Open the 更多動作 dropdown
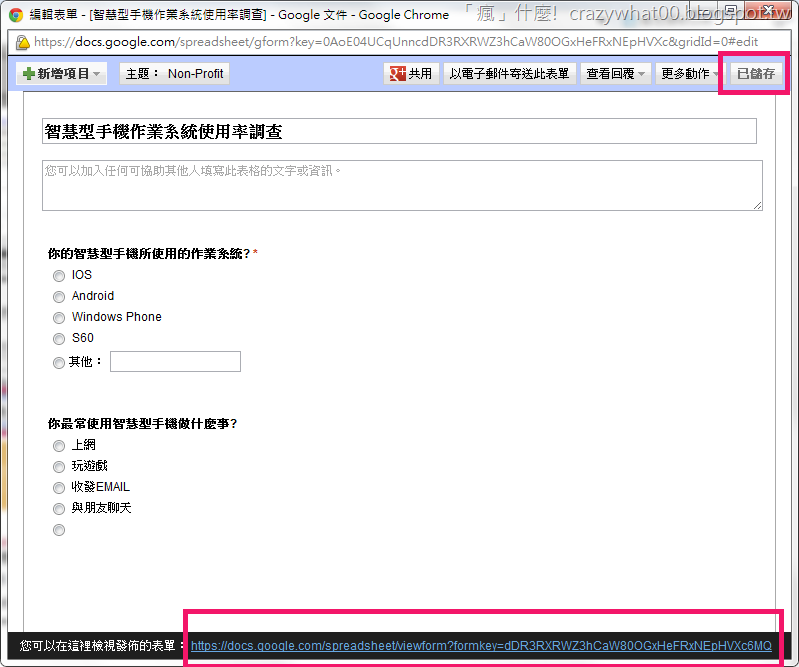Viewport: 799px width, 667px height. [689, 74]
